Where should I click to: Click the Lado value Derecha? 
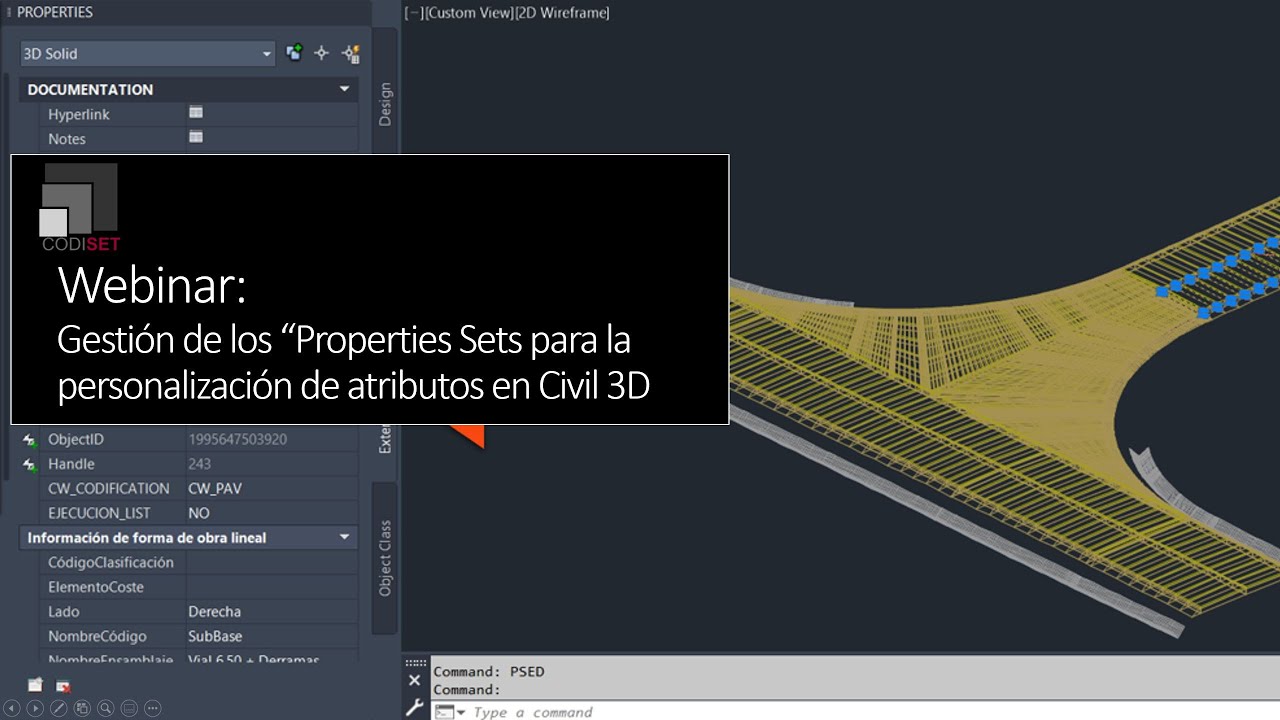pos(215,611)
